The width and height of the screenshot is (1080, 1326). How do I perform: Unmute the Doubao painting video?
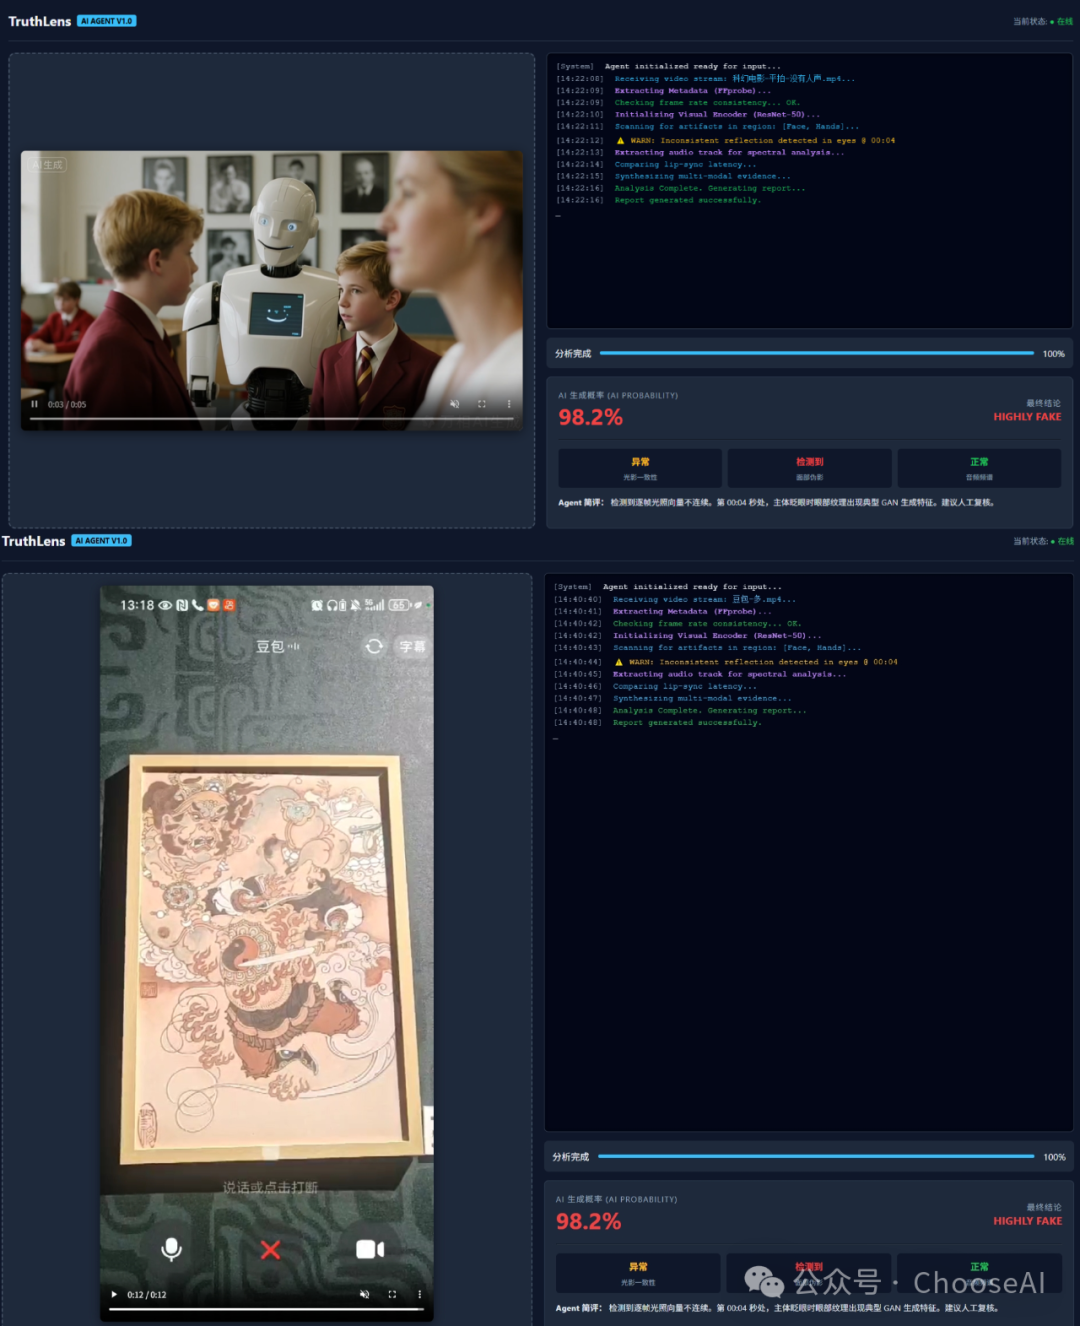[x=364, y=1294]
